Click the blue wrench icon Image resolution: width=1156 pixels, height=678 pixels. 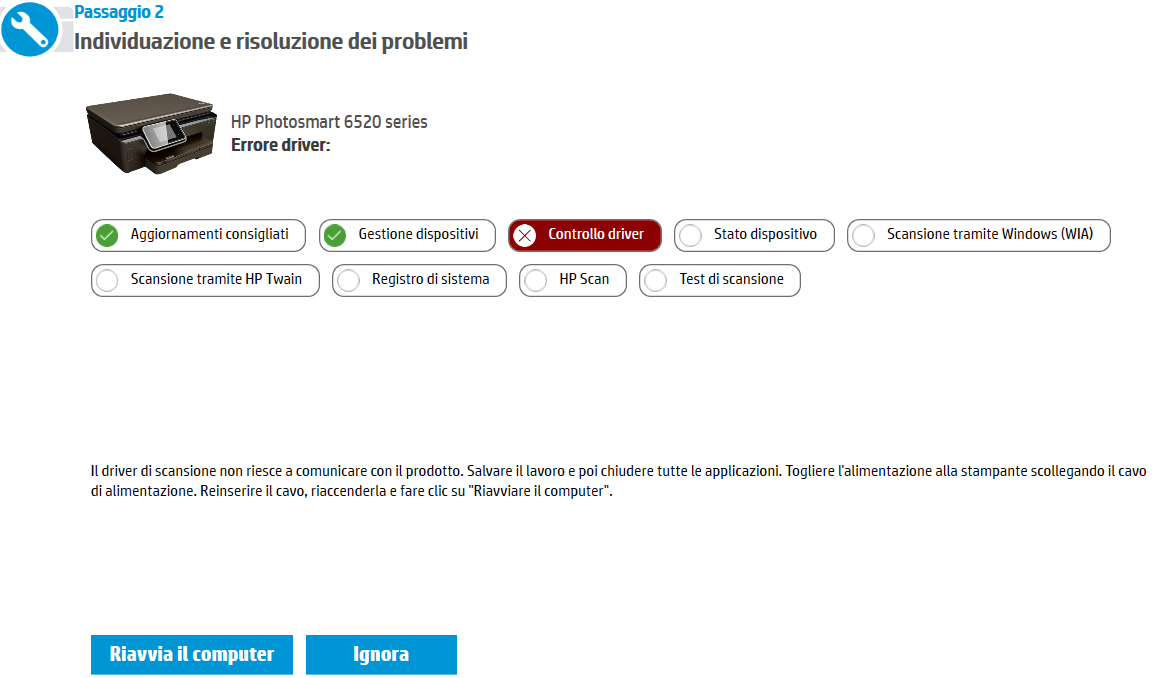pos(29,29)
